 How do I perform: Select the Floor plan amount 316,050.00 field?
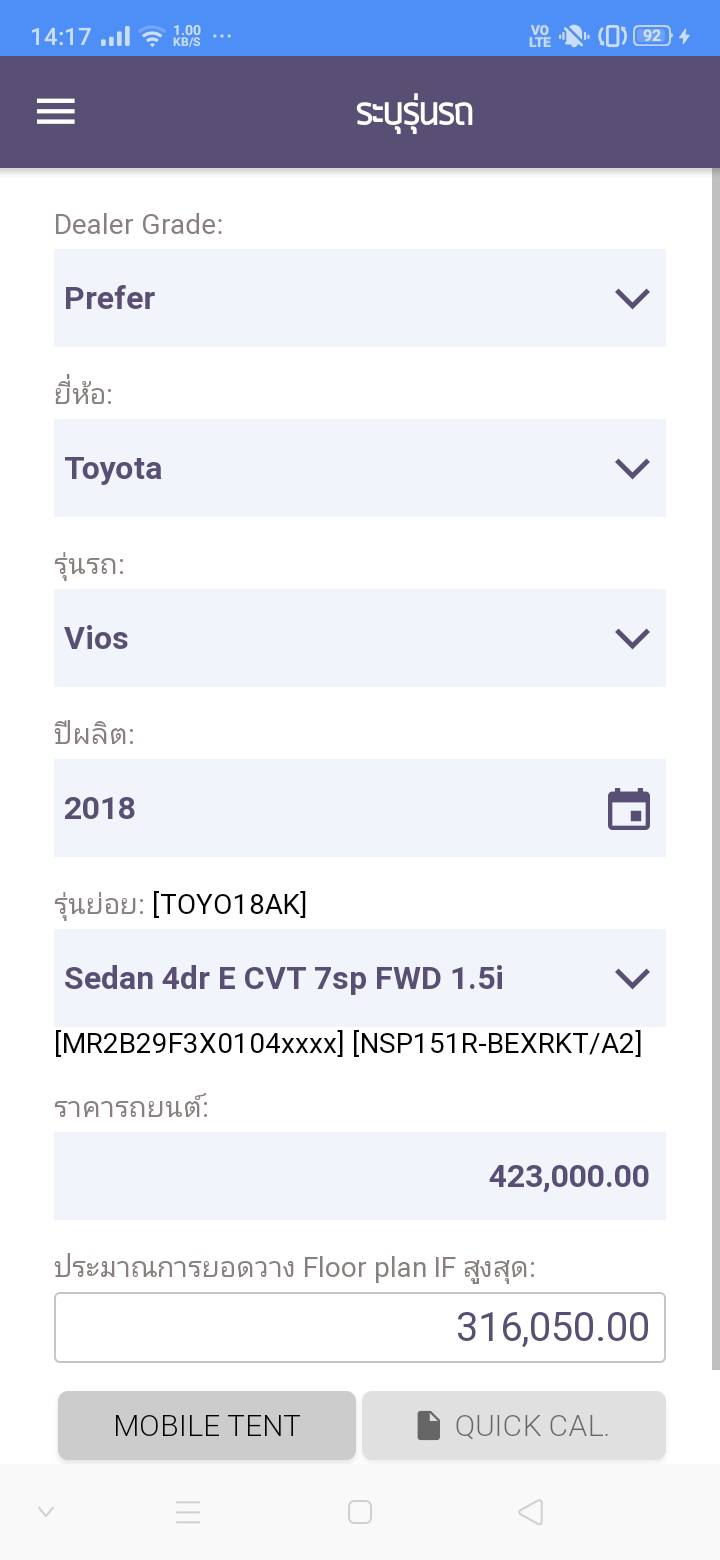(x=360, y=1327)
